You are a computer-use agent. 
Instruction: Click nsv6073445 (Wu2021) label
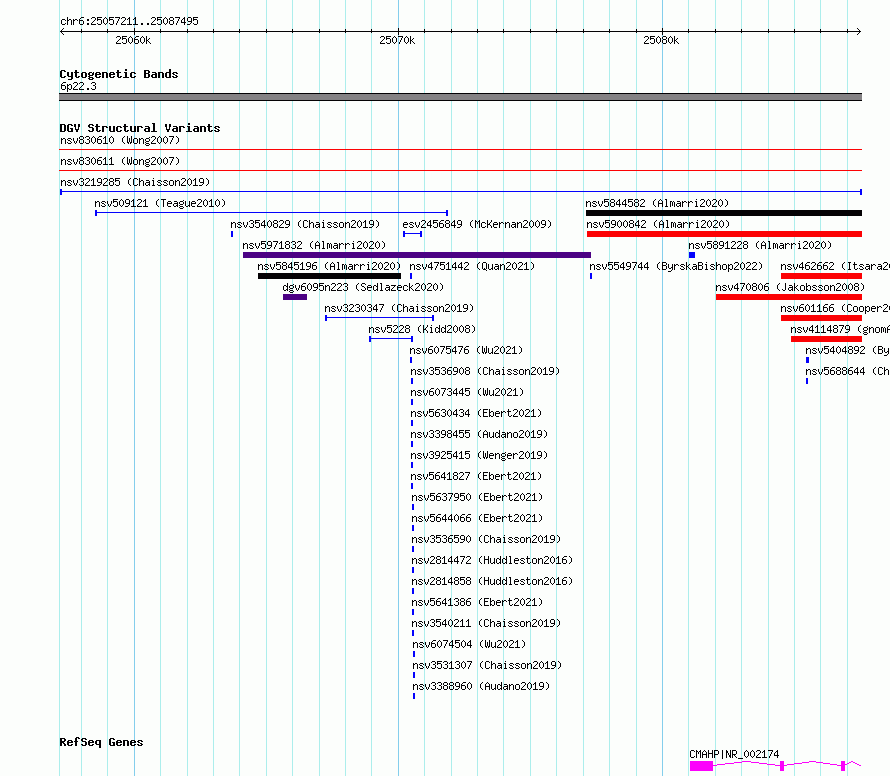(x=467, y=392)
